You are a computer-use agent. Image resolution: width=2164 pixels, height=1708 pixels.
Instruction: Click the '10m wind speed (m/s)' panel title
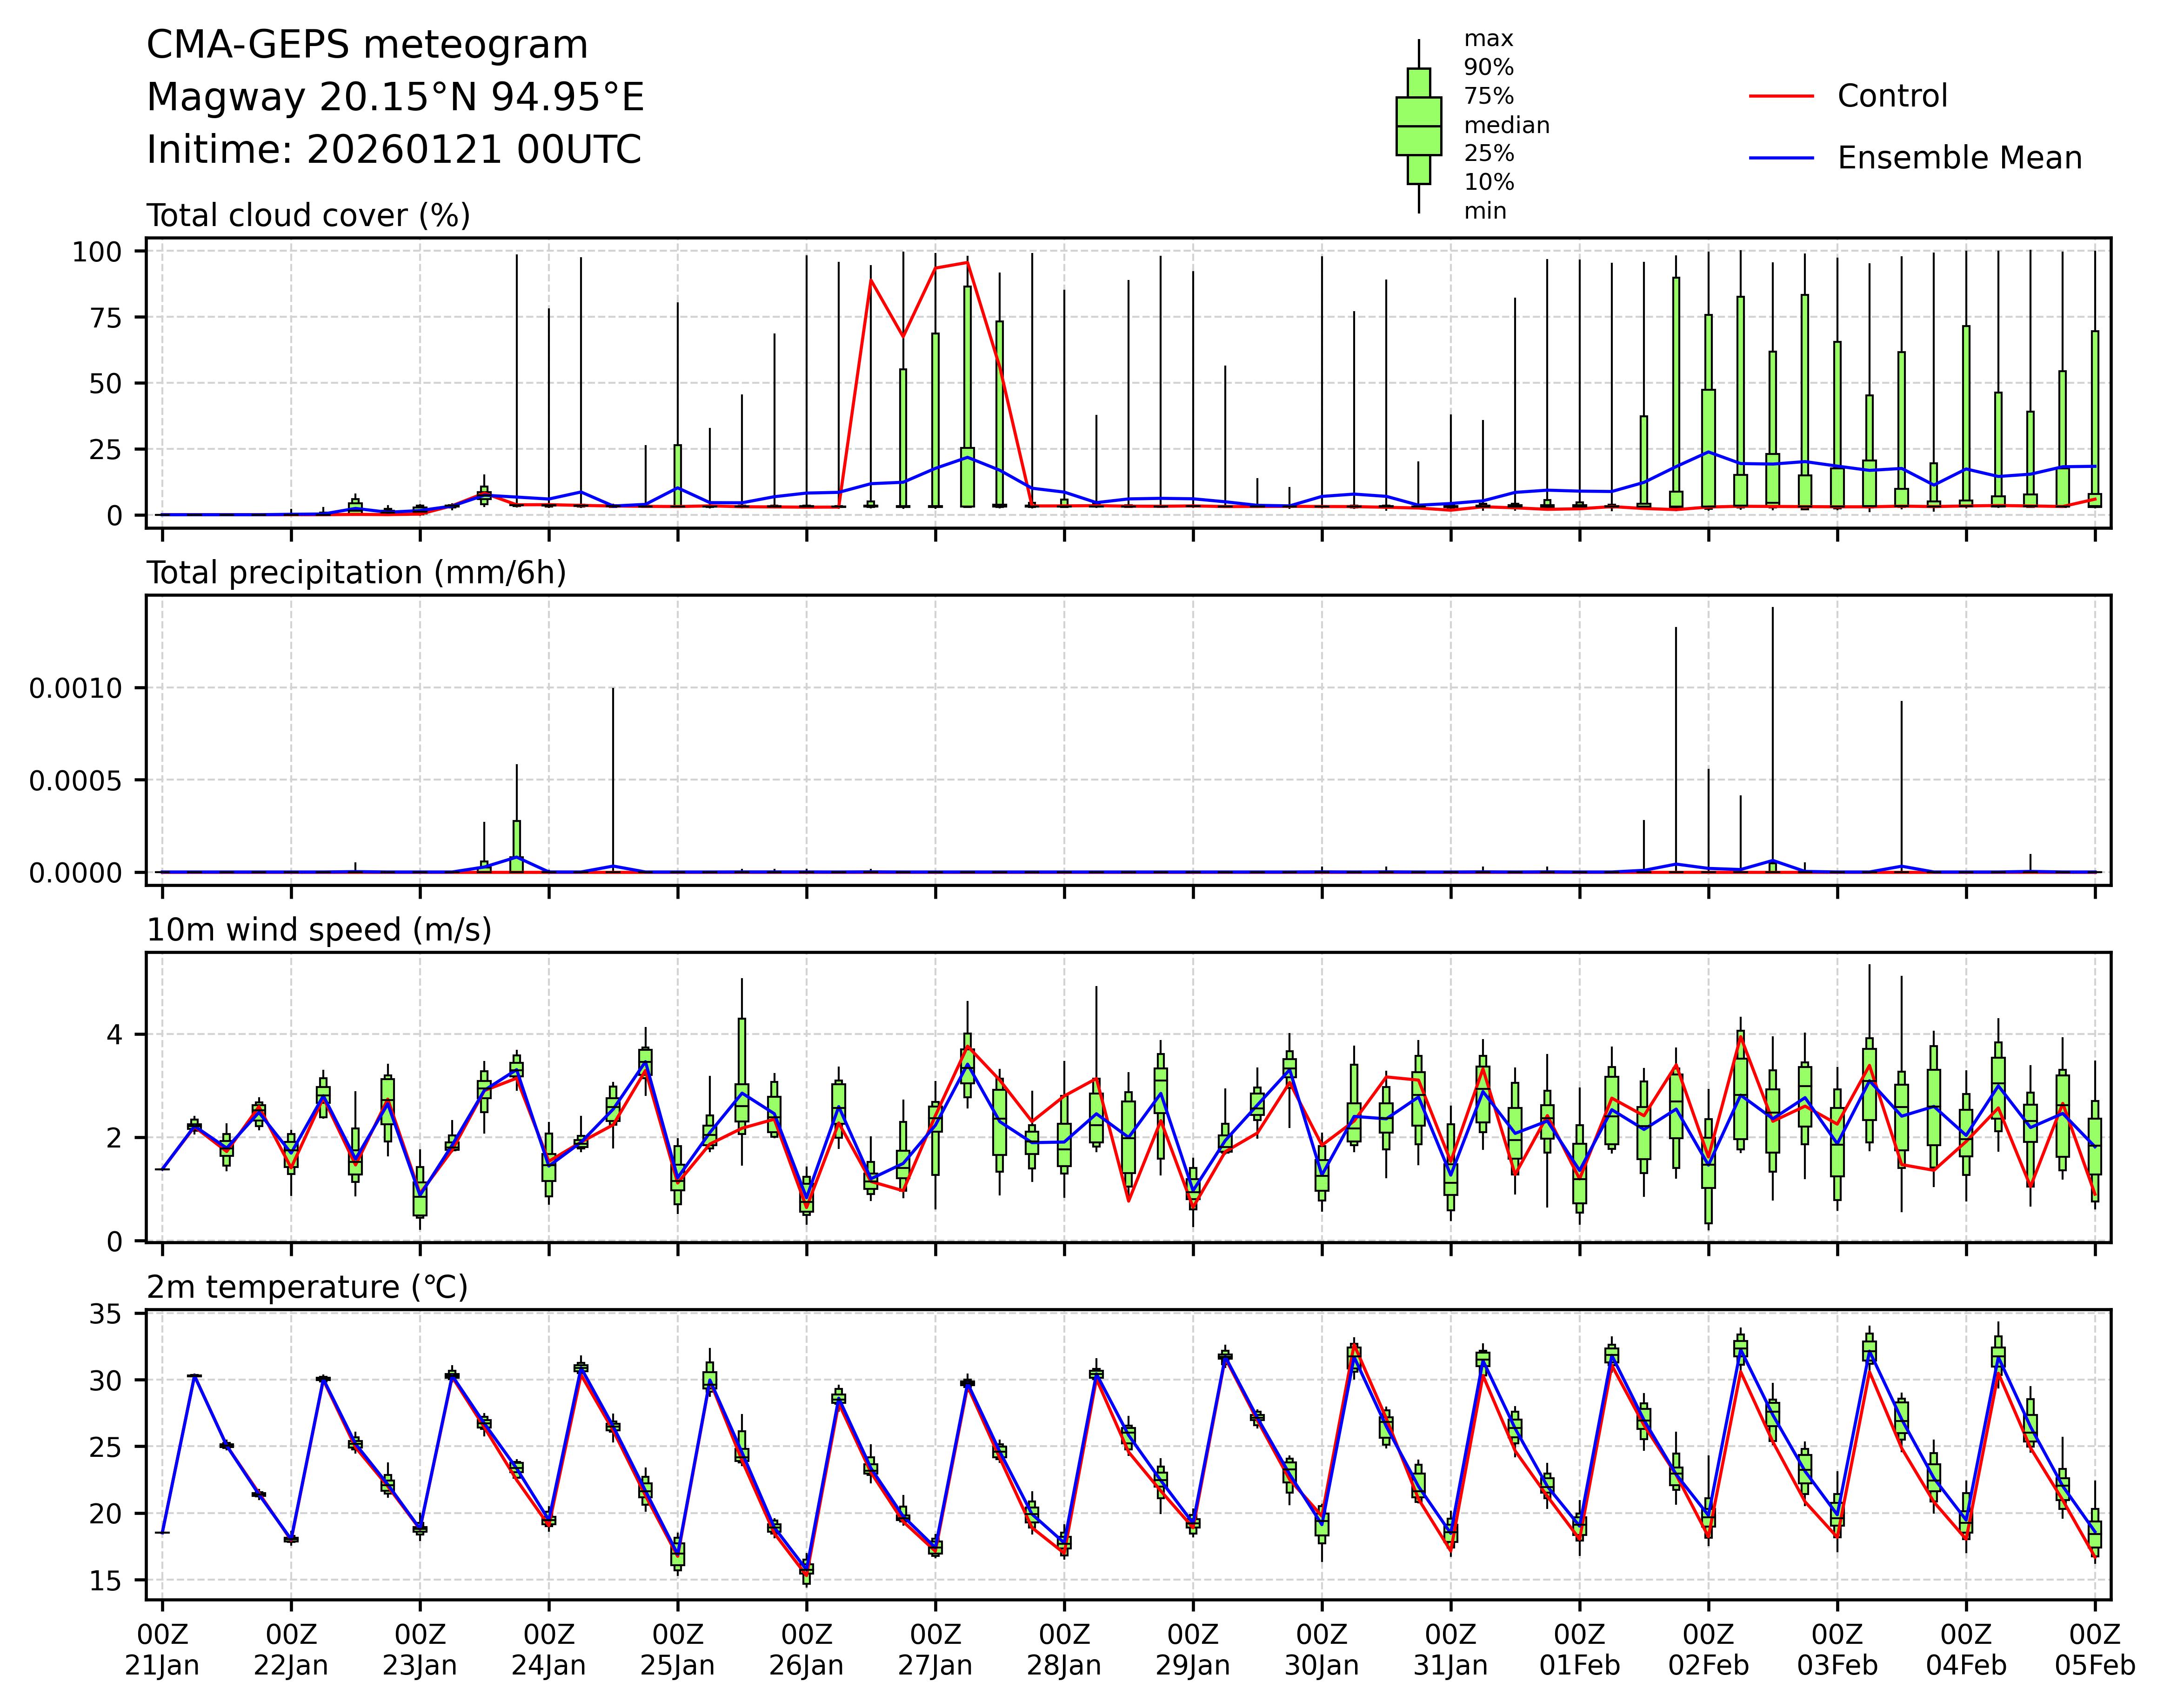click(319, 929)
